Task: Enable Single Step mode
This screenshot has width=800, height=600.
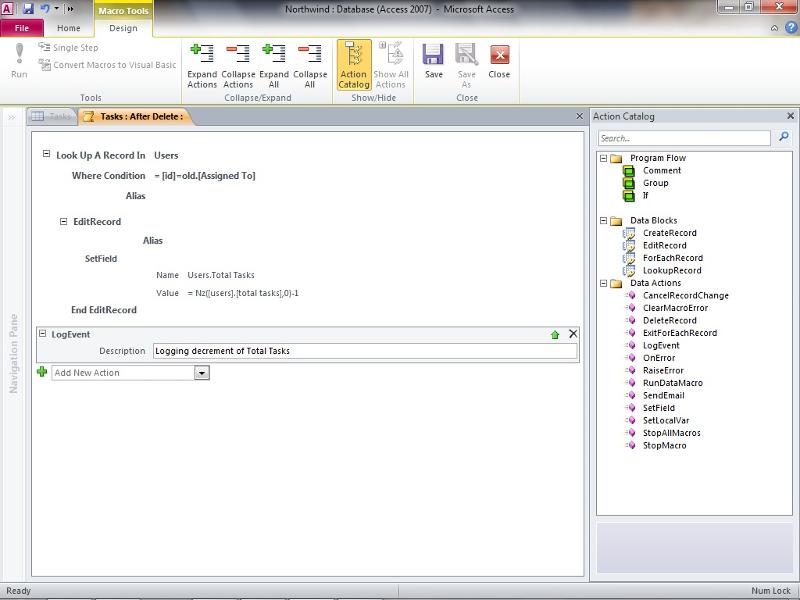Action: pos(68,47)
